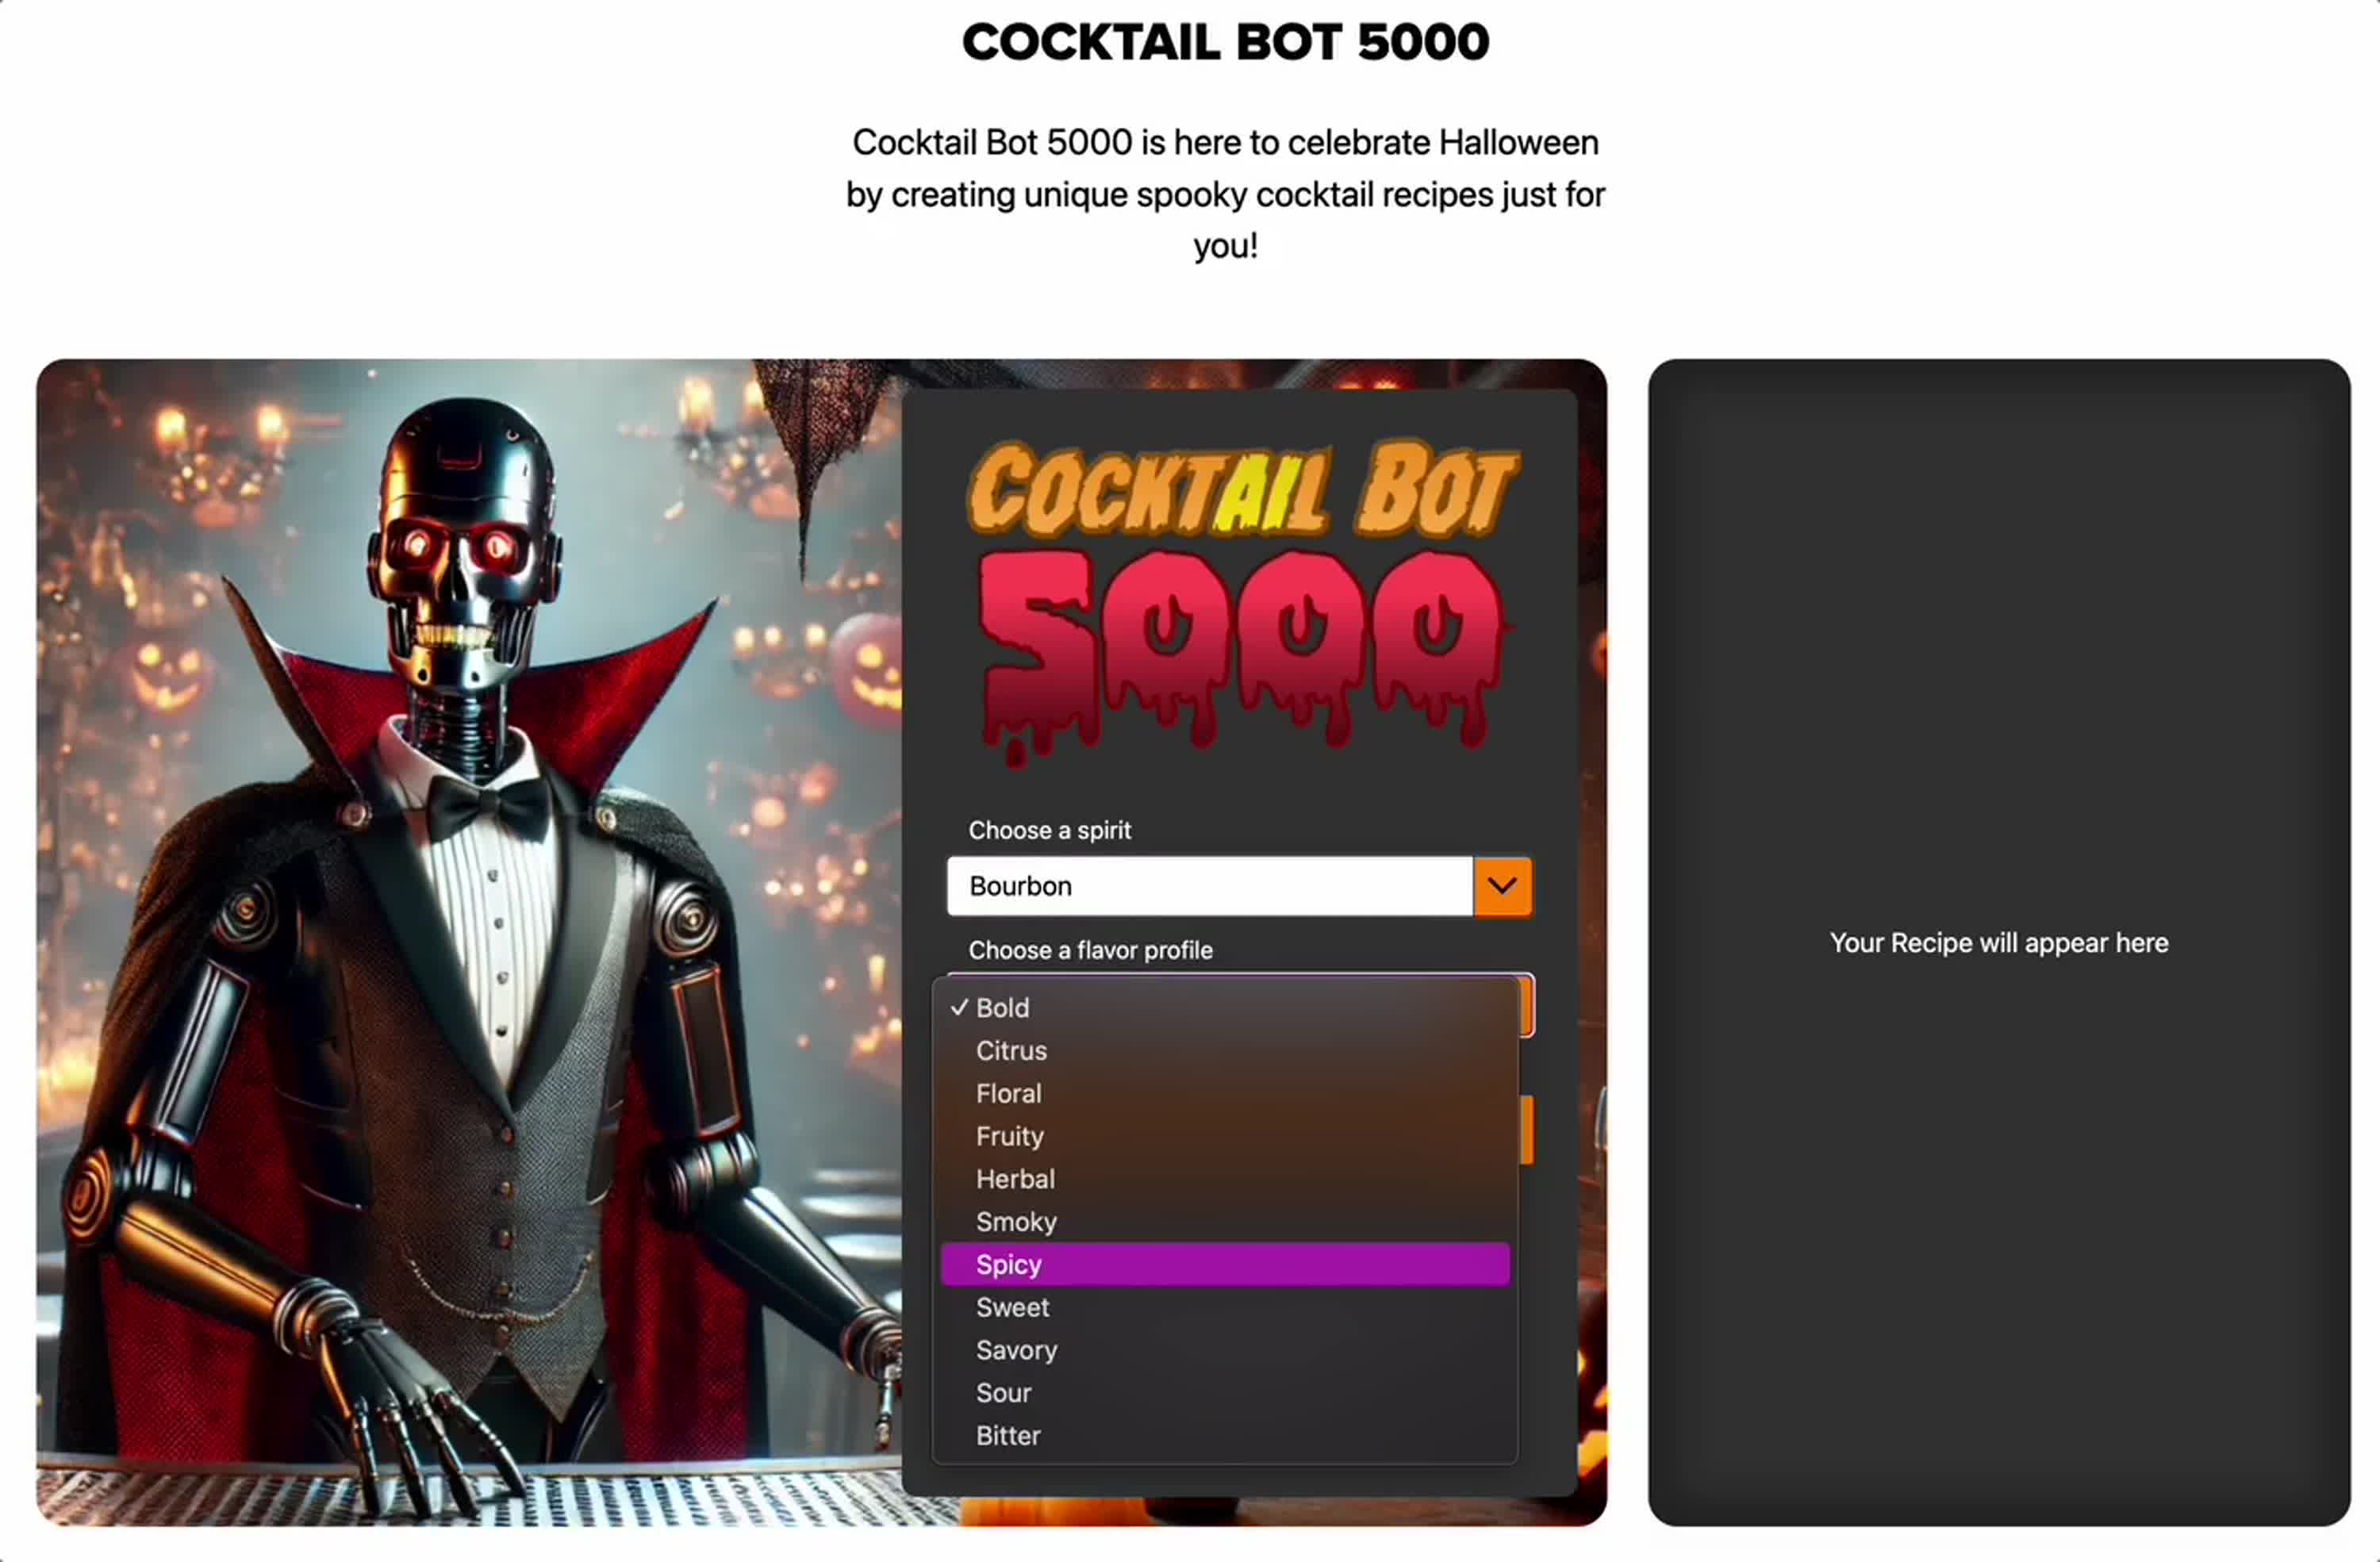Select Herbal flavor option
This screenshot has height=1562, width=2380.
click(x=1014, y=1178)
